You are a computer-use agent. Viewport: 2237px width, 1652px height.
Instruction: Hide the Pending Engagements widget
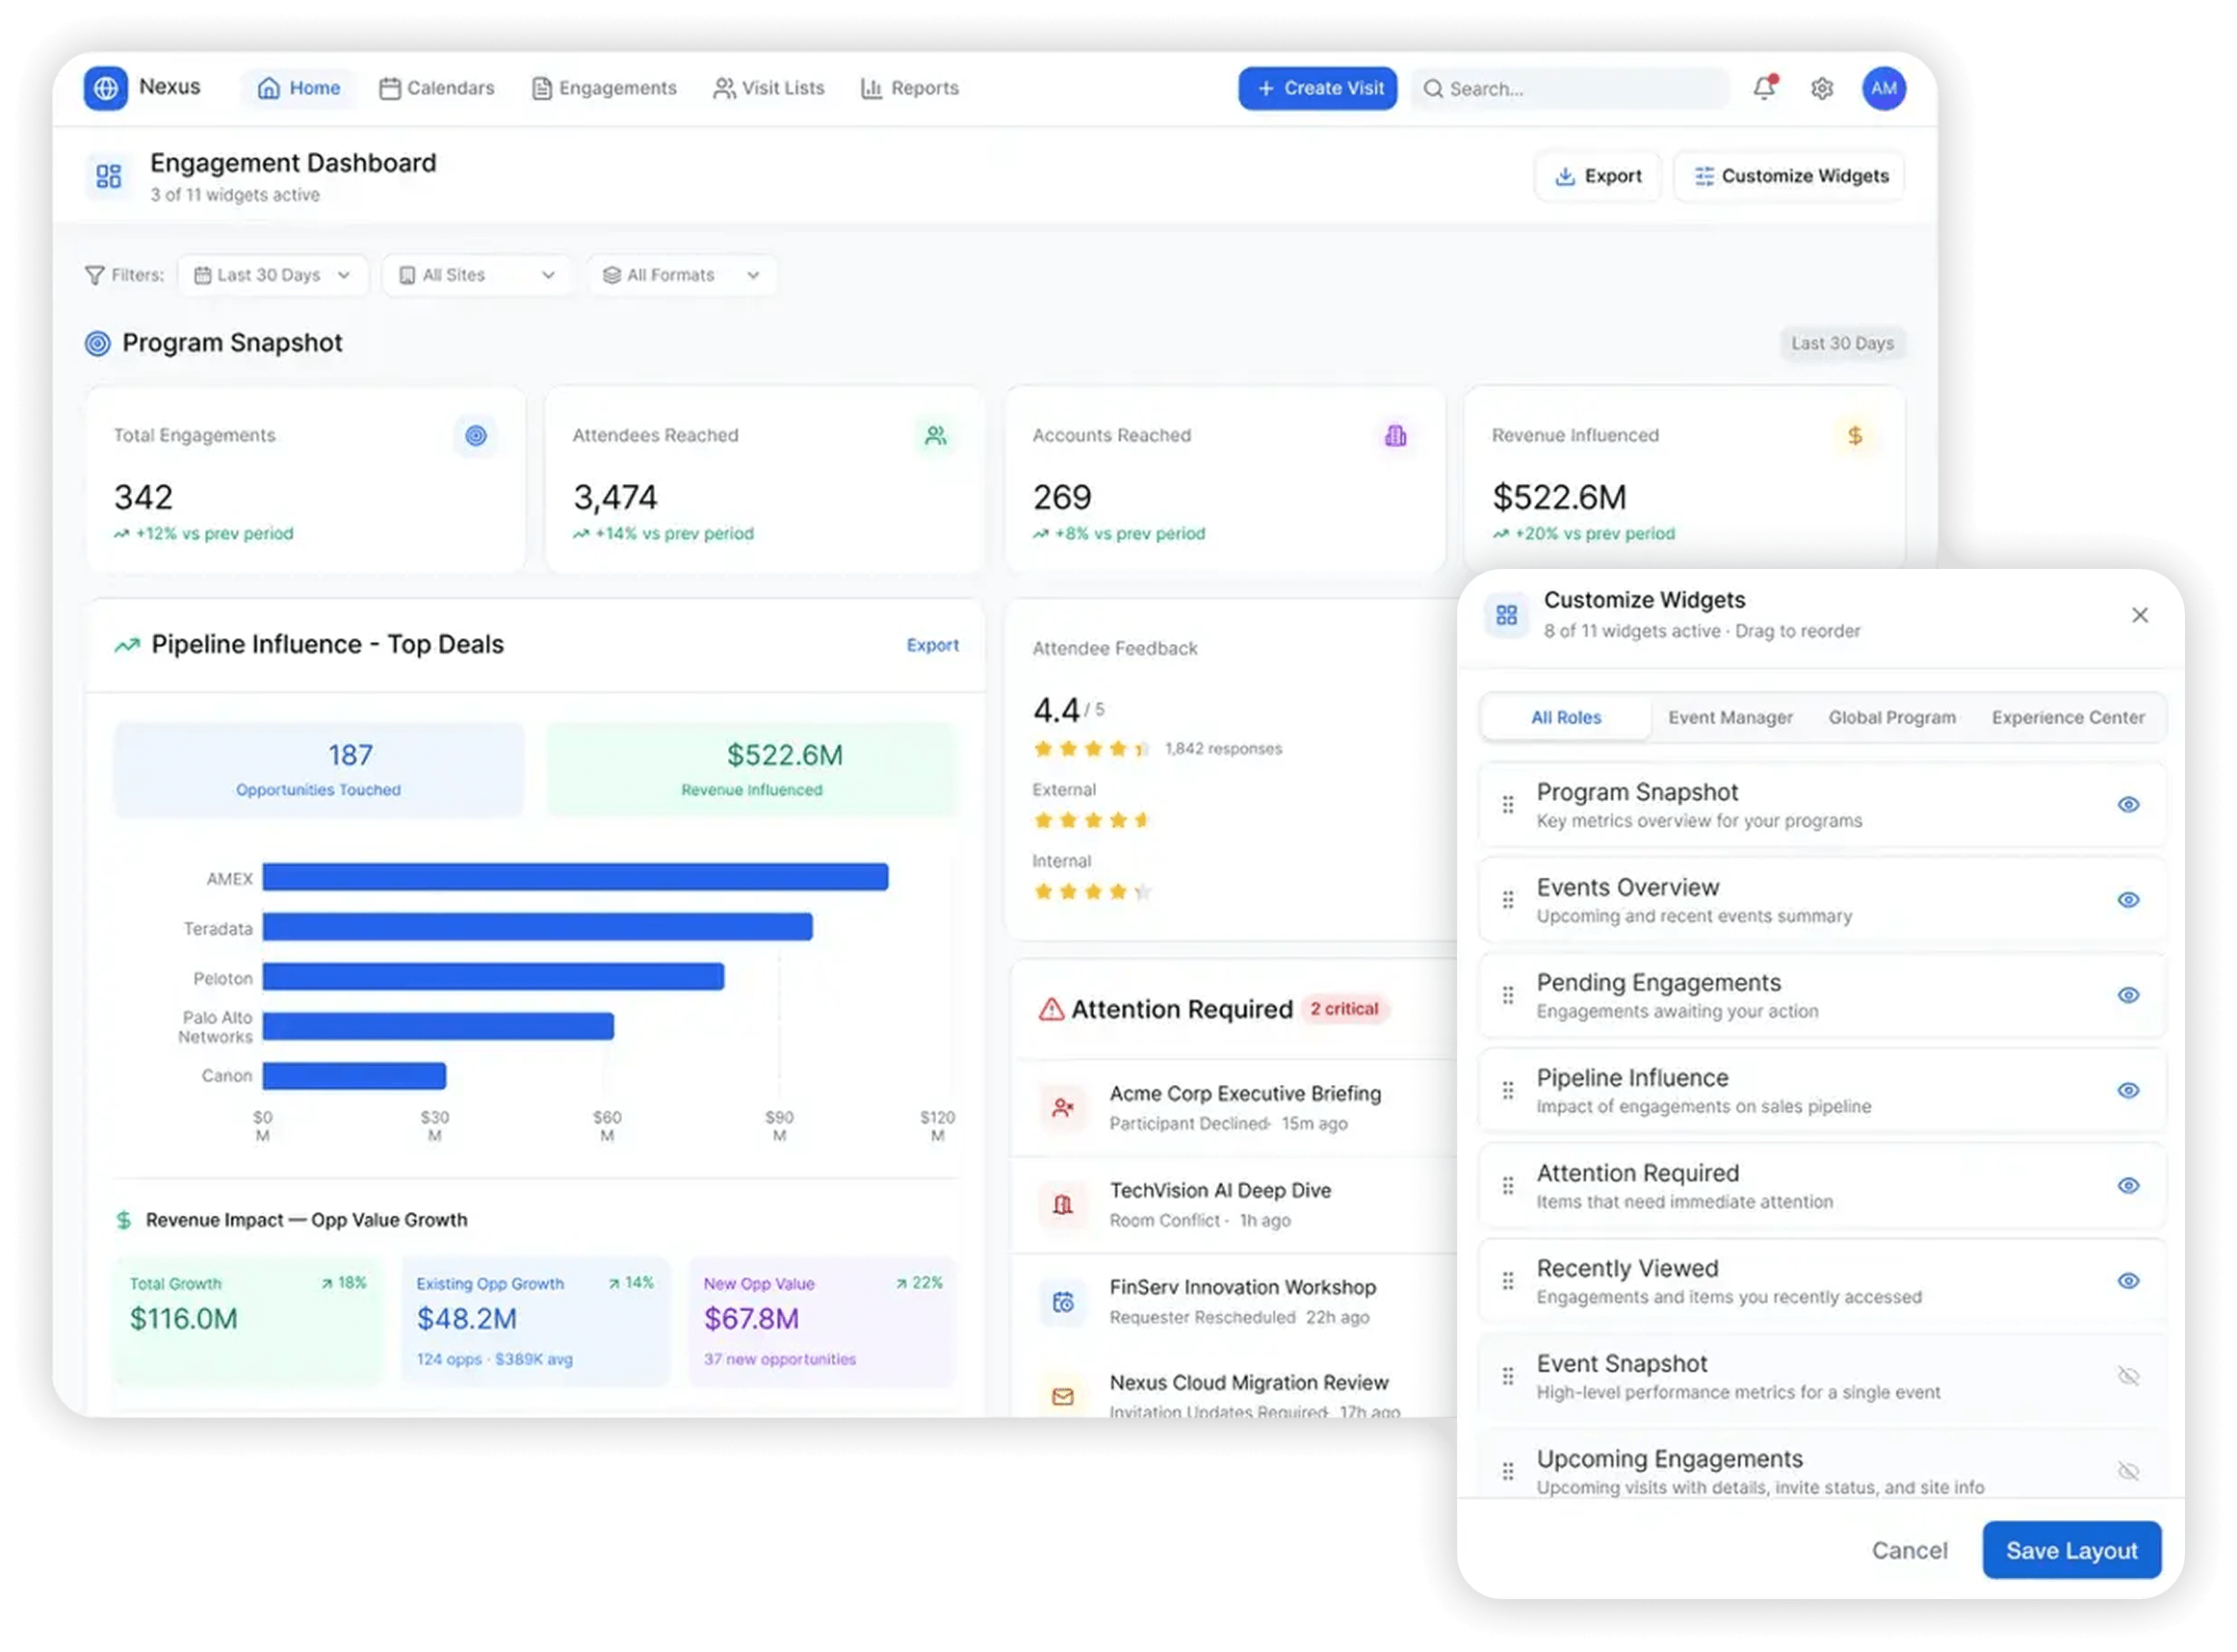(2129, 996)
